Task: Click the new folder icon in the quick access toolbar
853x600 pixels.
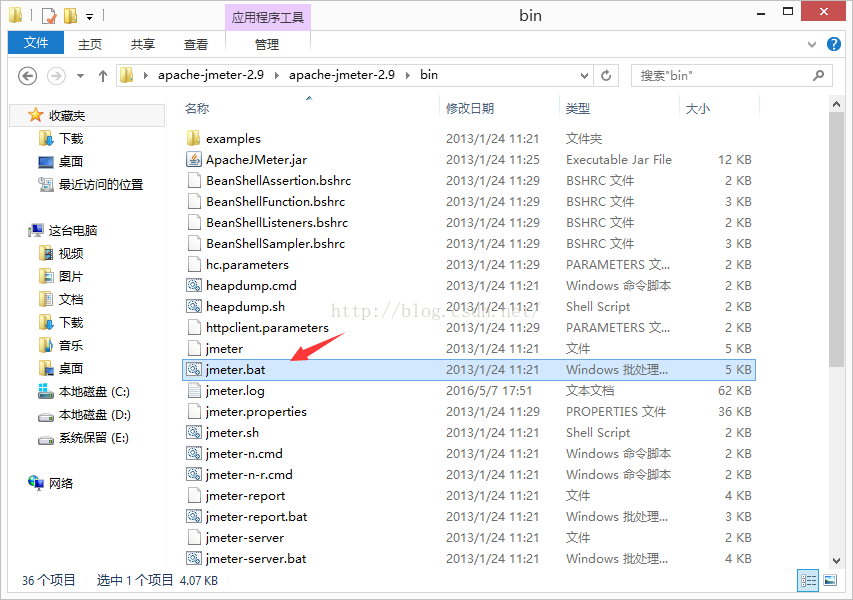Action: point(71,16)
